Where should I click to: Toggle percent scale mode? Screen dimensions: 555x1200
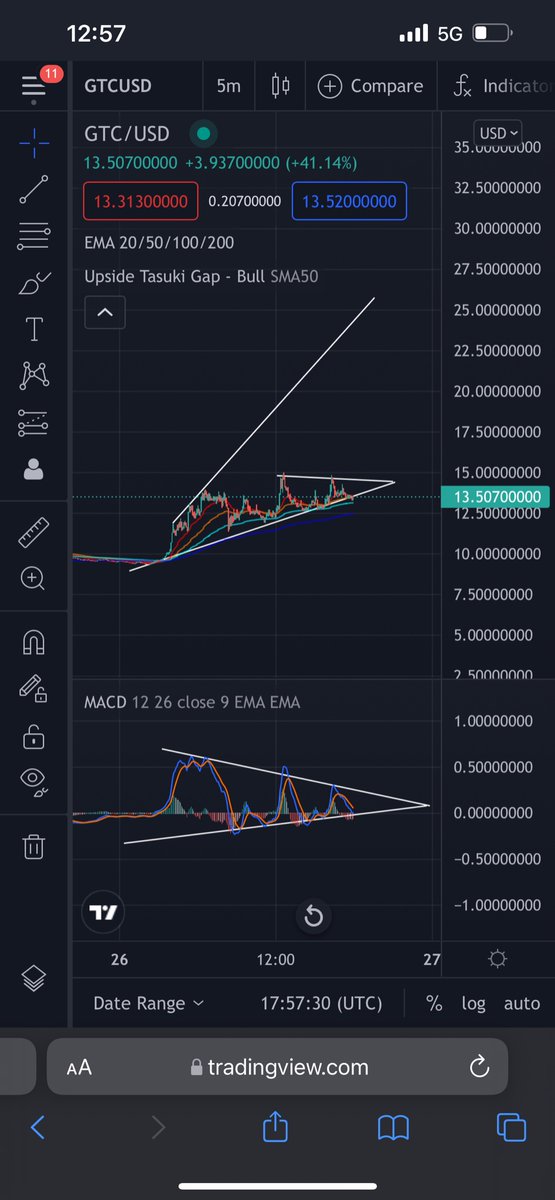pos(434,1003)
